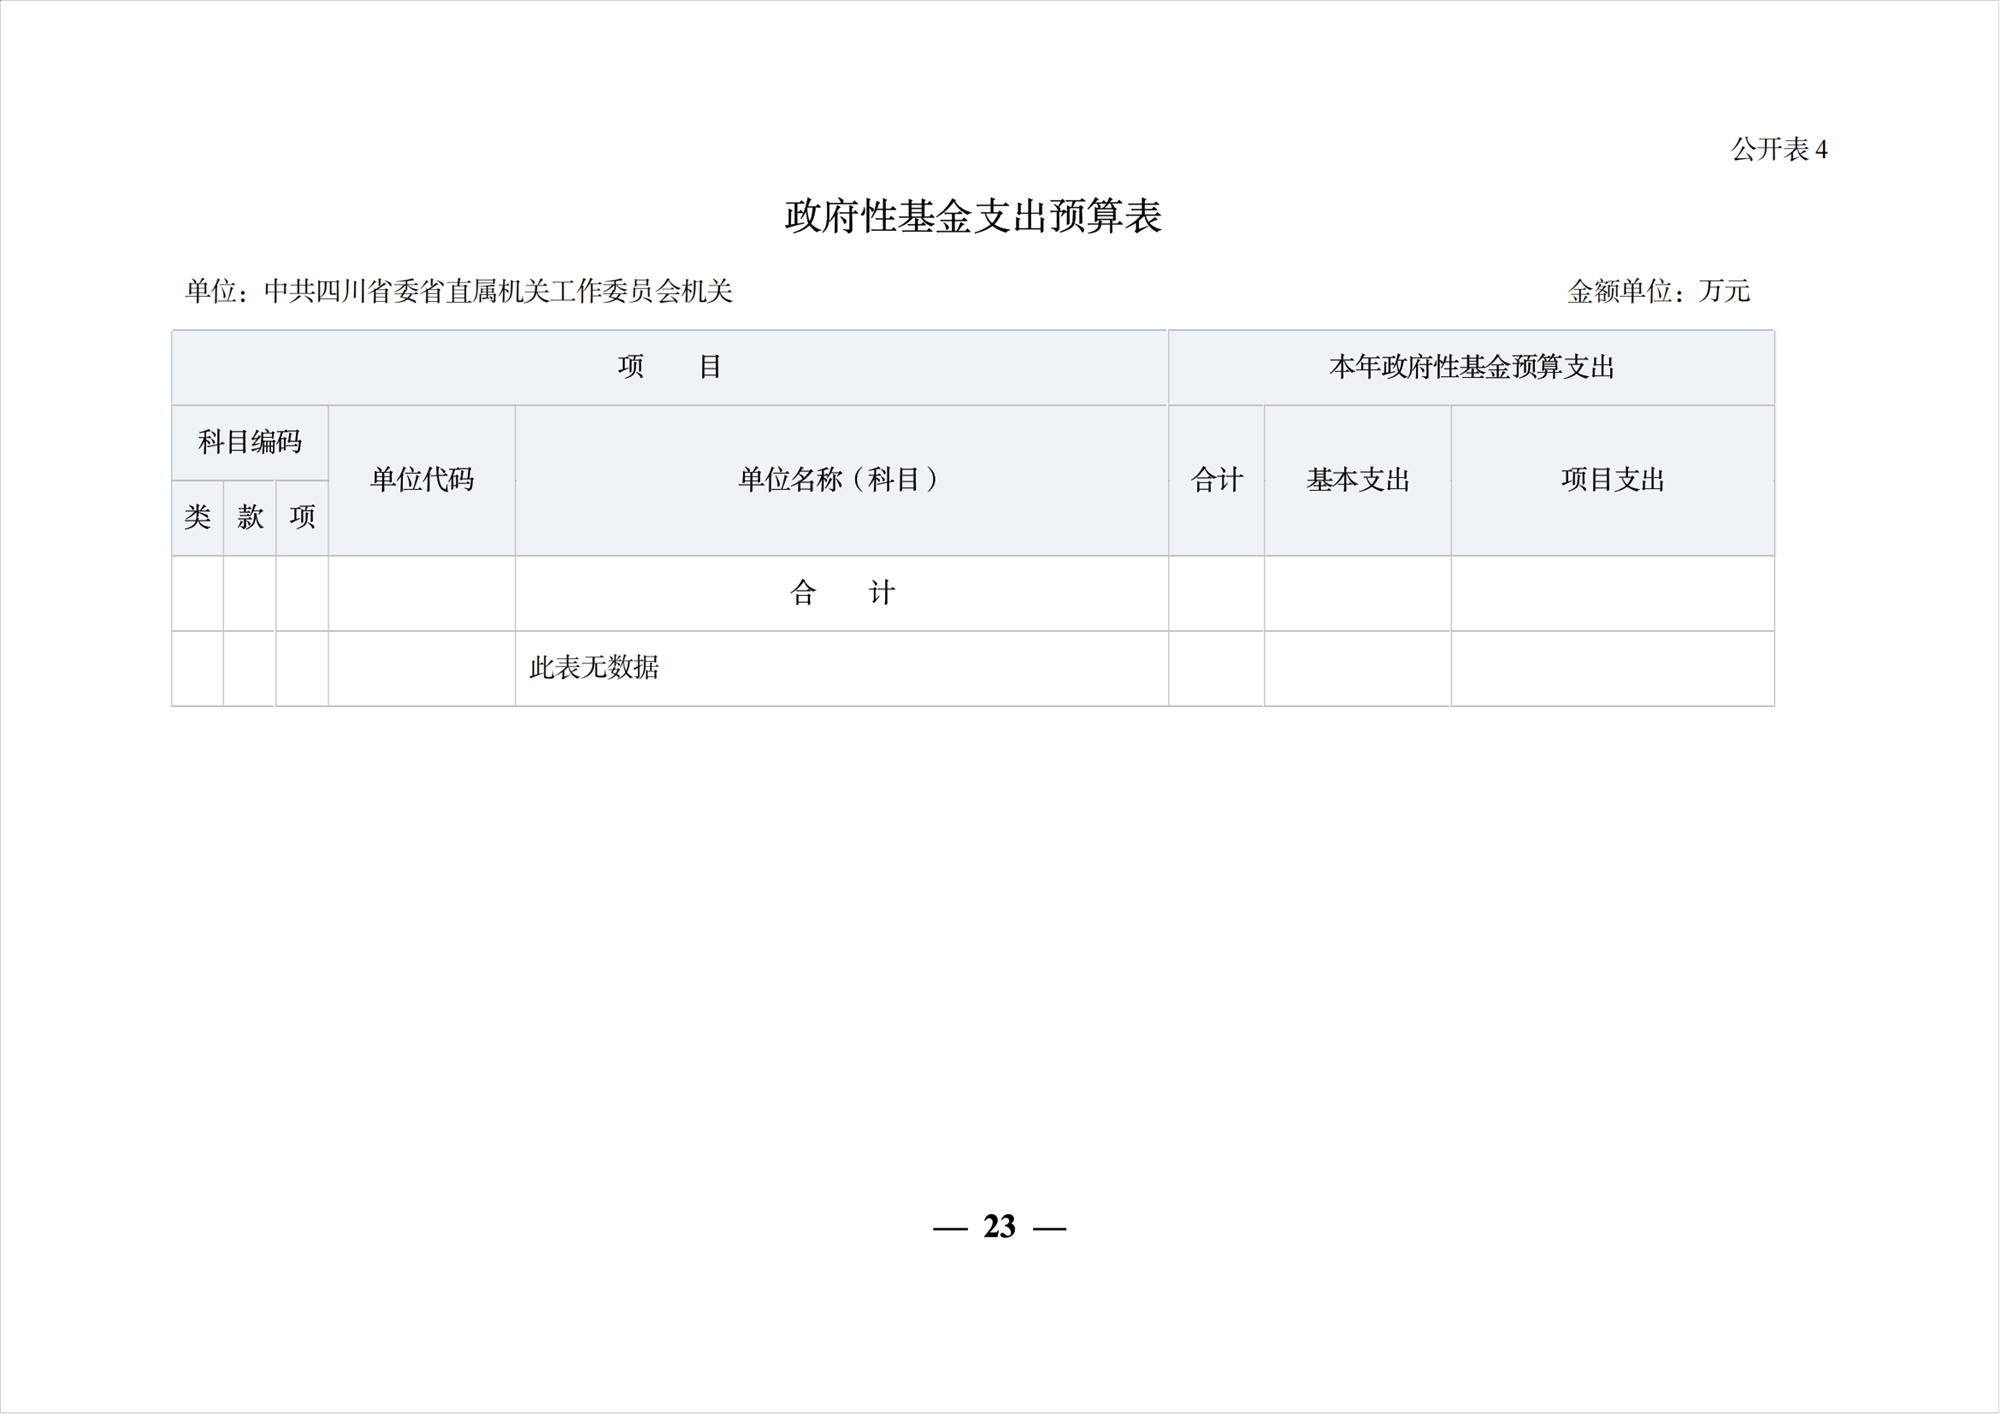The image size is (2000, 1414).
Task: Click the 款 column header
Action: click(249, 517)
